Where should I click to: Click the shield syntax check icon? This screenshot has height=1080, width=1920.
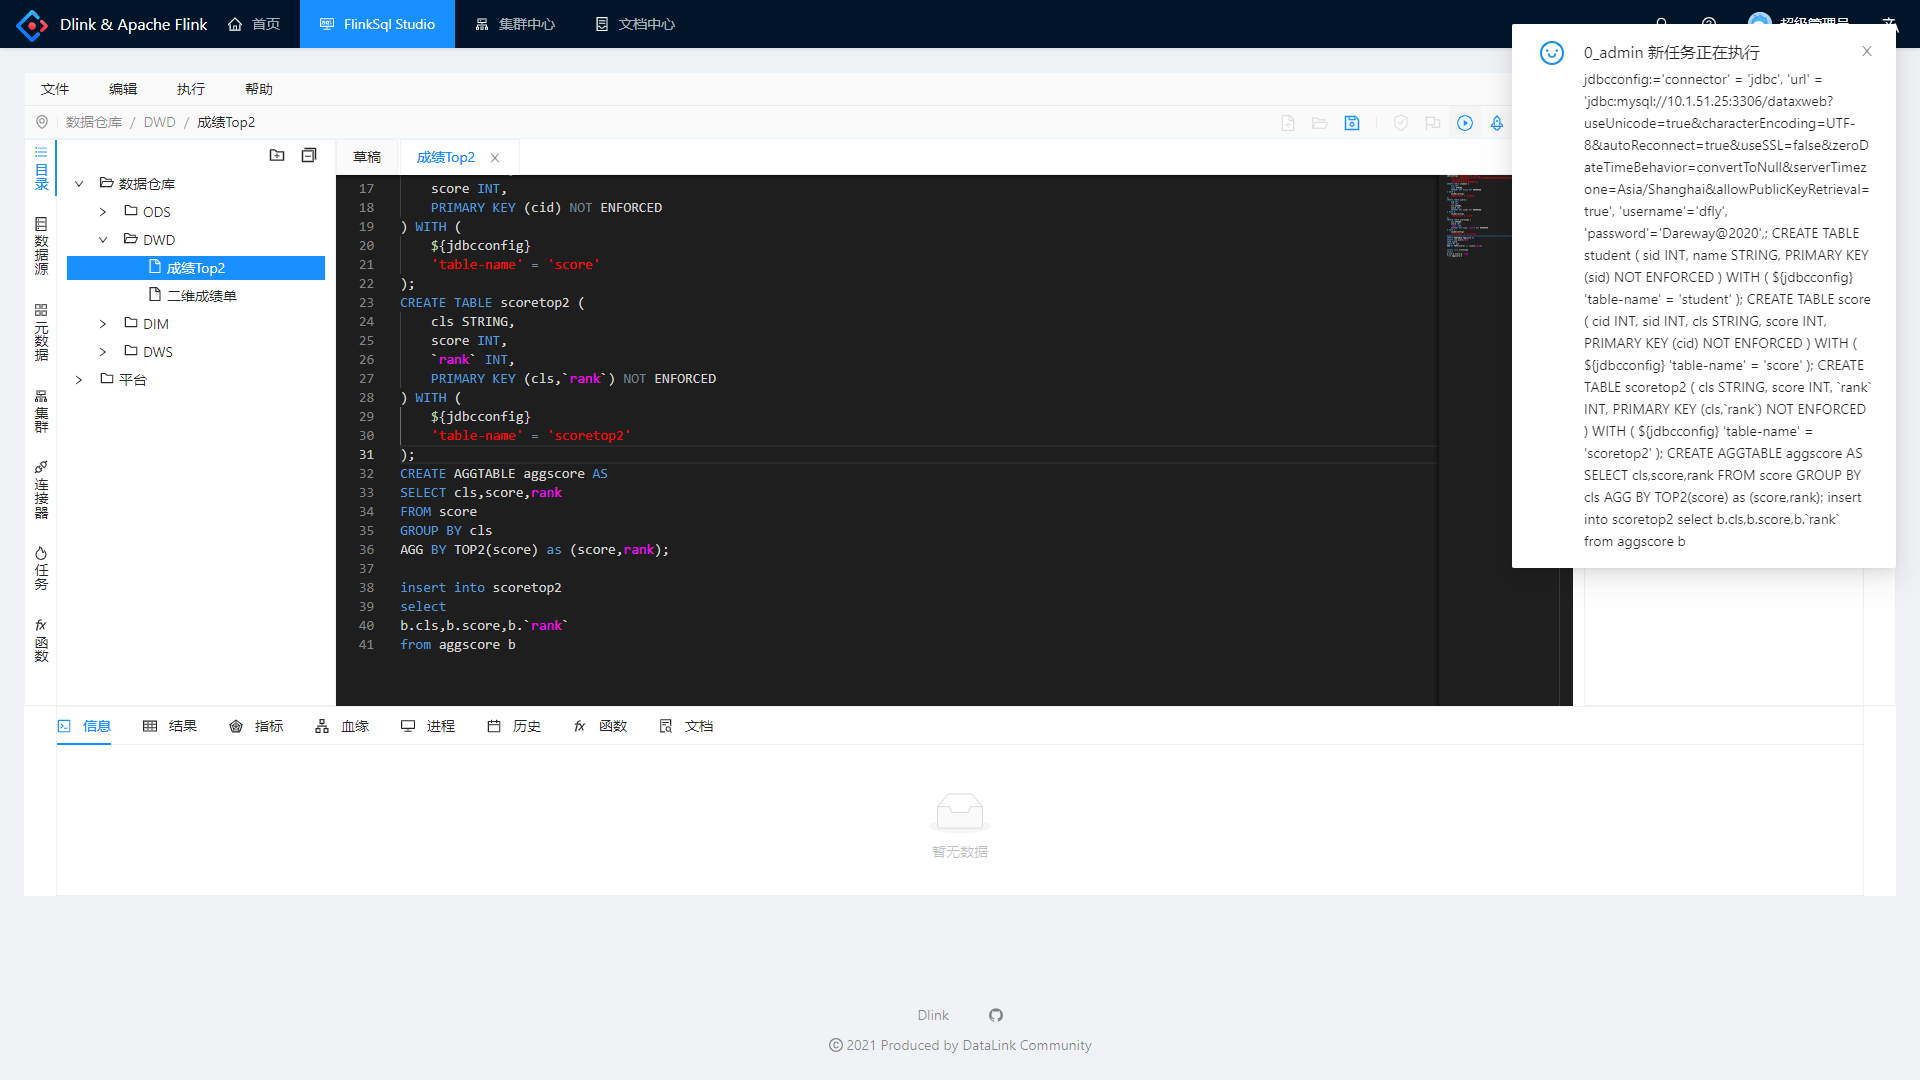(1401, 123)
